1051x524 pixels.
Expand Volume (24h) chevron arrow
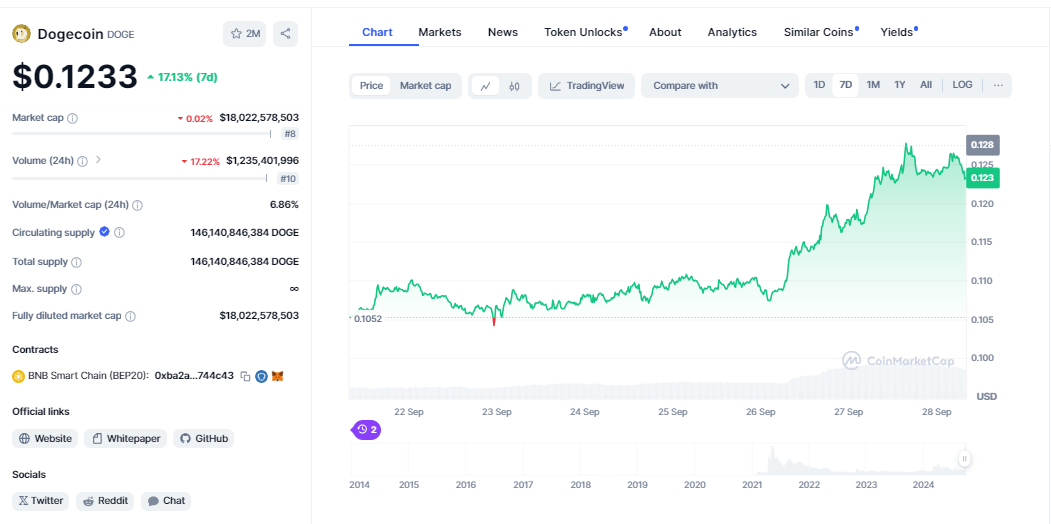point(98,160)
